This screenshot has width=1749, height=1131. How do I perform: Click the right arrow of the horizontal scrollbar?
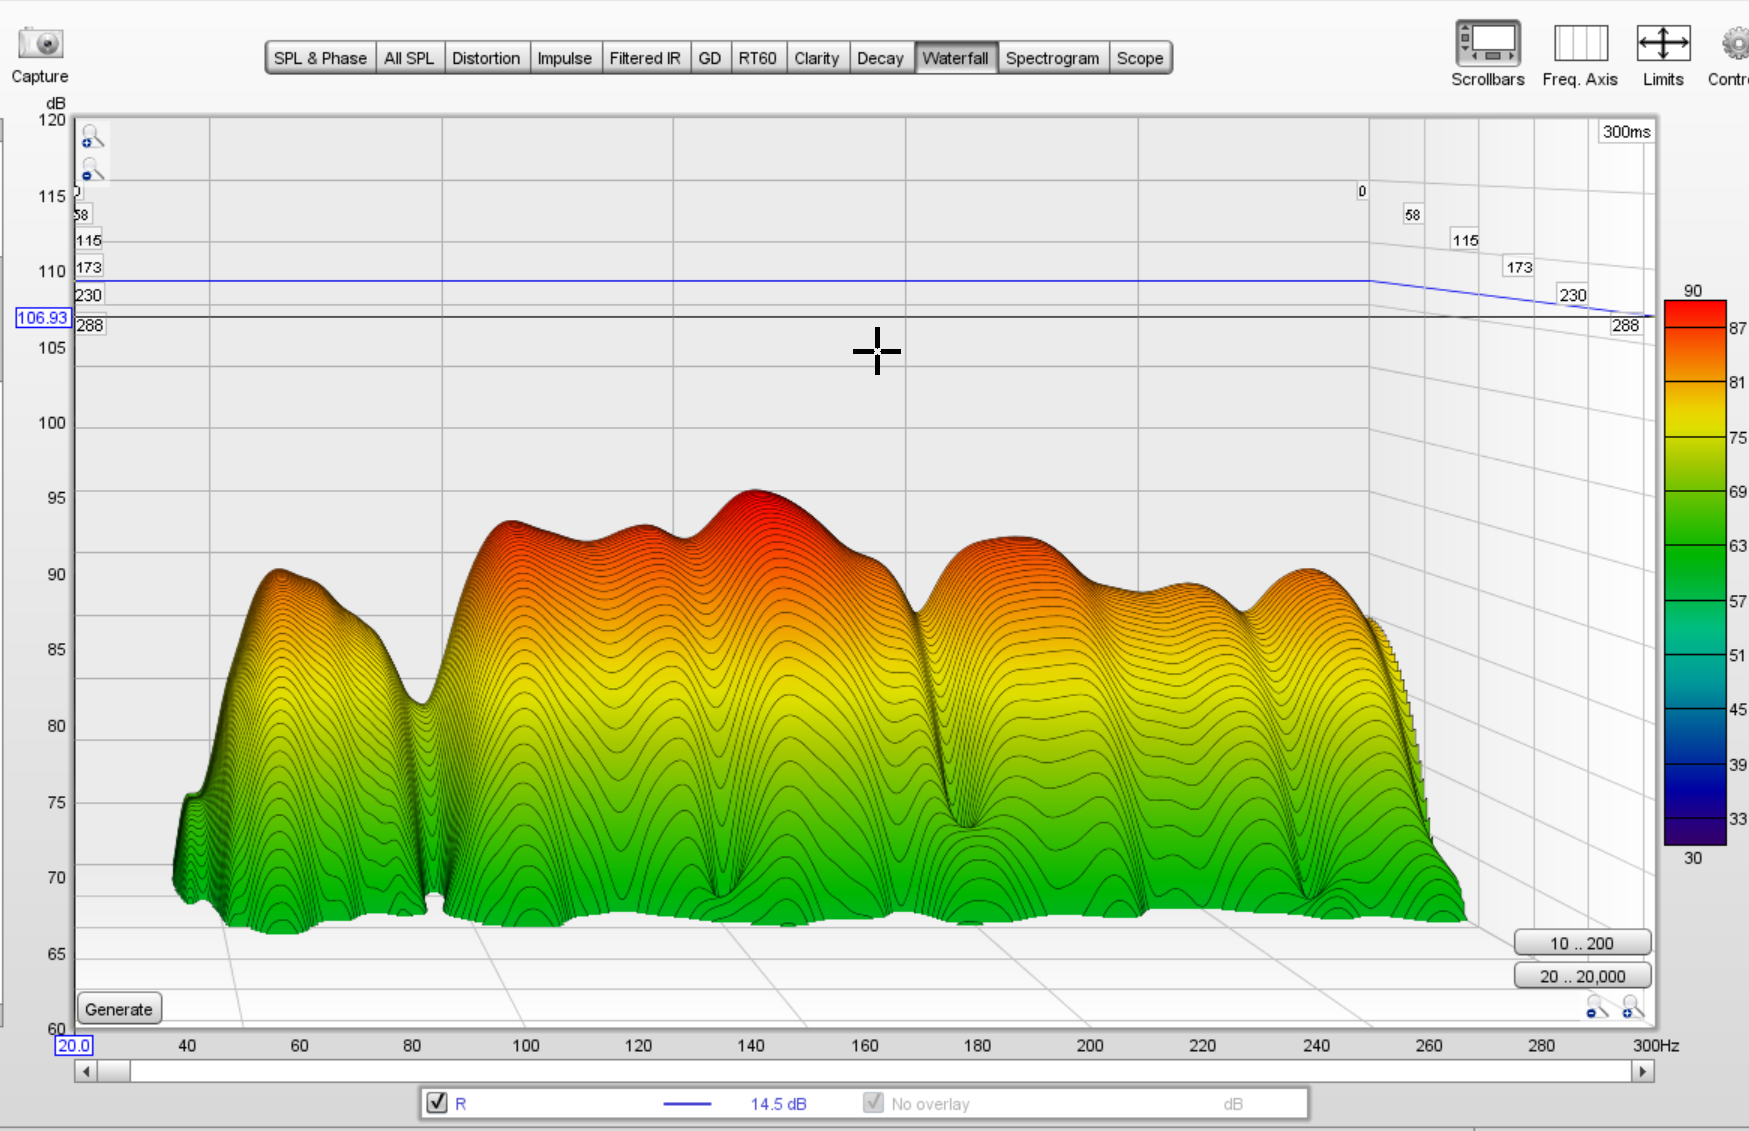[x=1642, y=1071]
